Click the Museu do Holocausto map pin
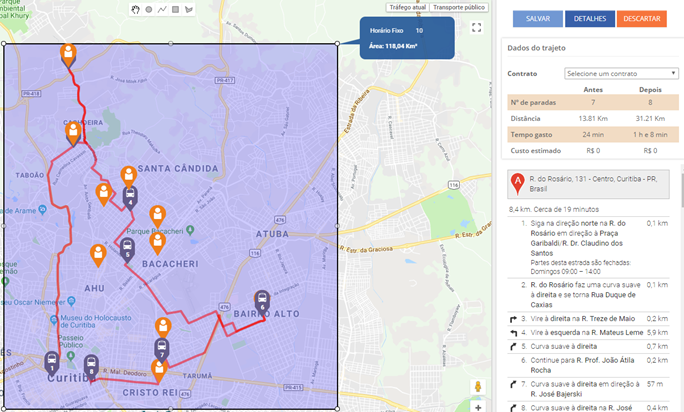Image resolution: width=684 pixels, height=412 pixels. 54,320
